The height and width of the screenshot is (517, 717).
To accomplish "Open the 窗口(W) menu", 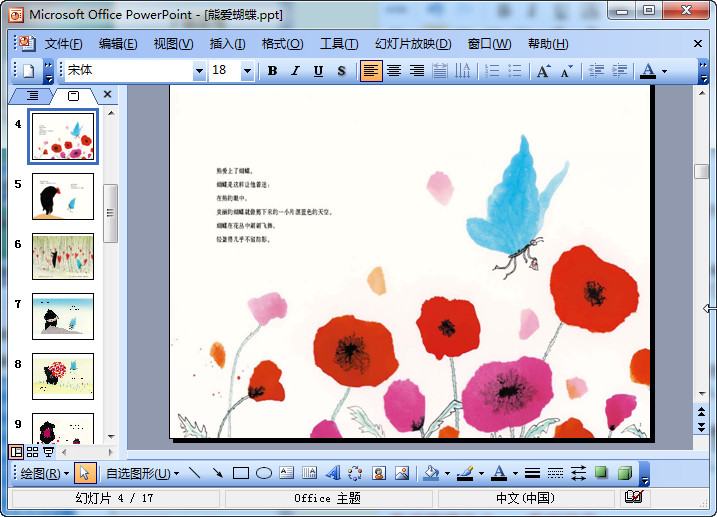I will [x=489, y=44].
